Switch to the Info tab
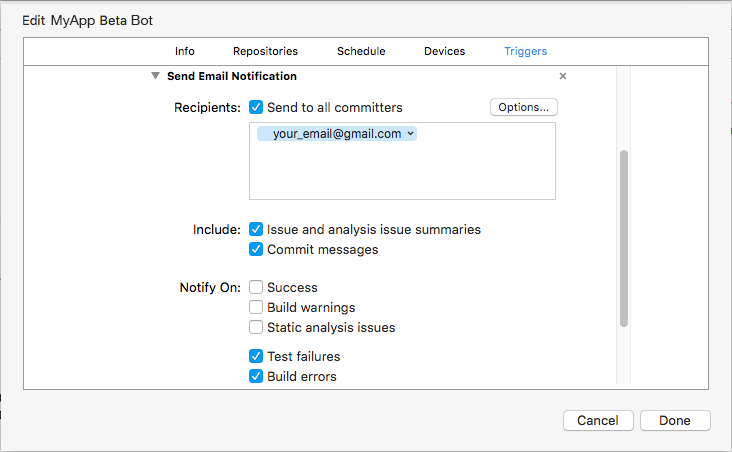This screenshot has height=452, width=732. [185, 51]
